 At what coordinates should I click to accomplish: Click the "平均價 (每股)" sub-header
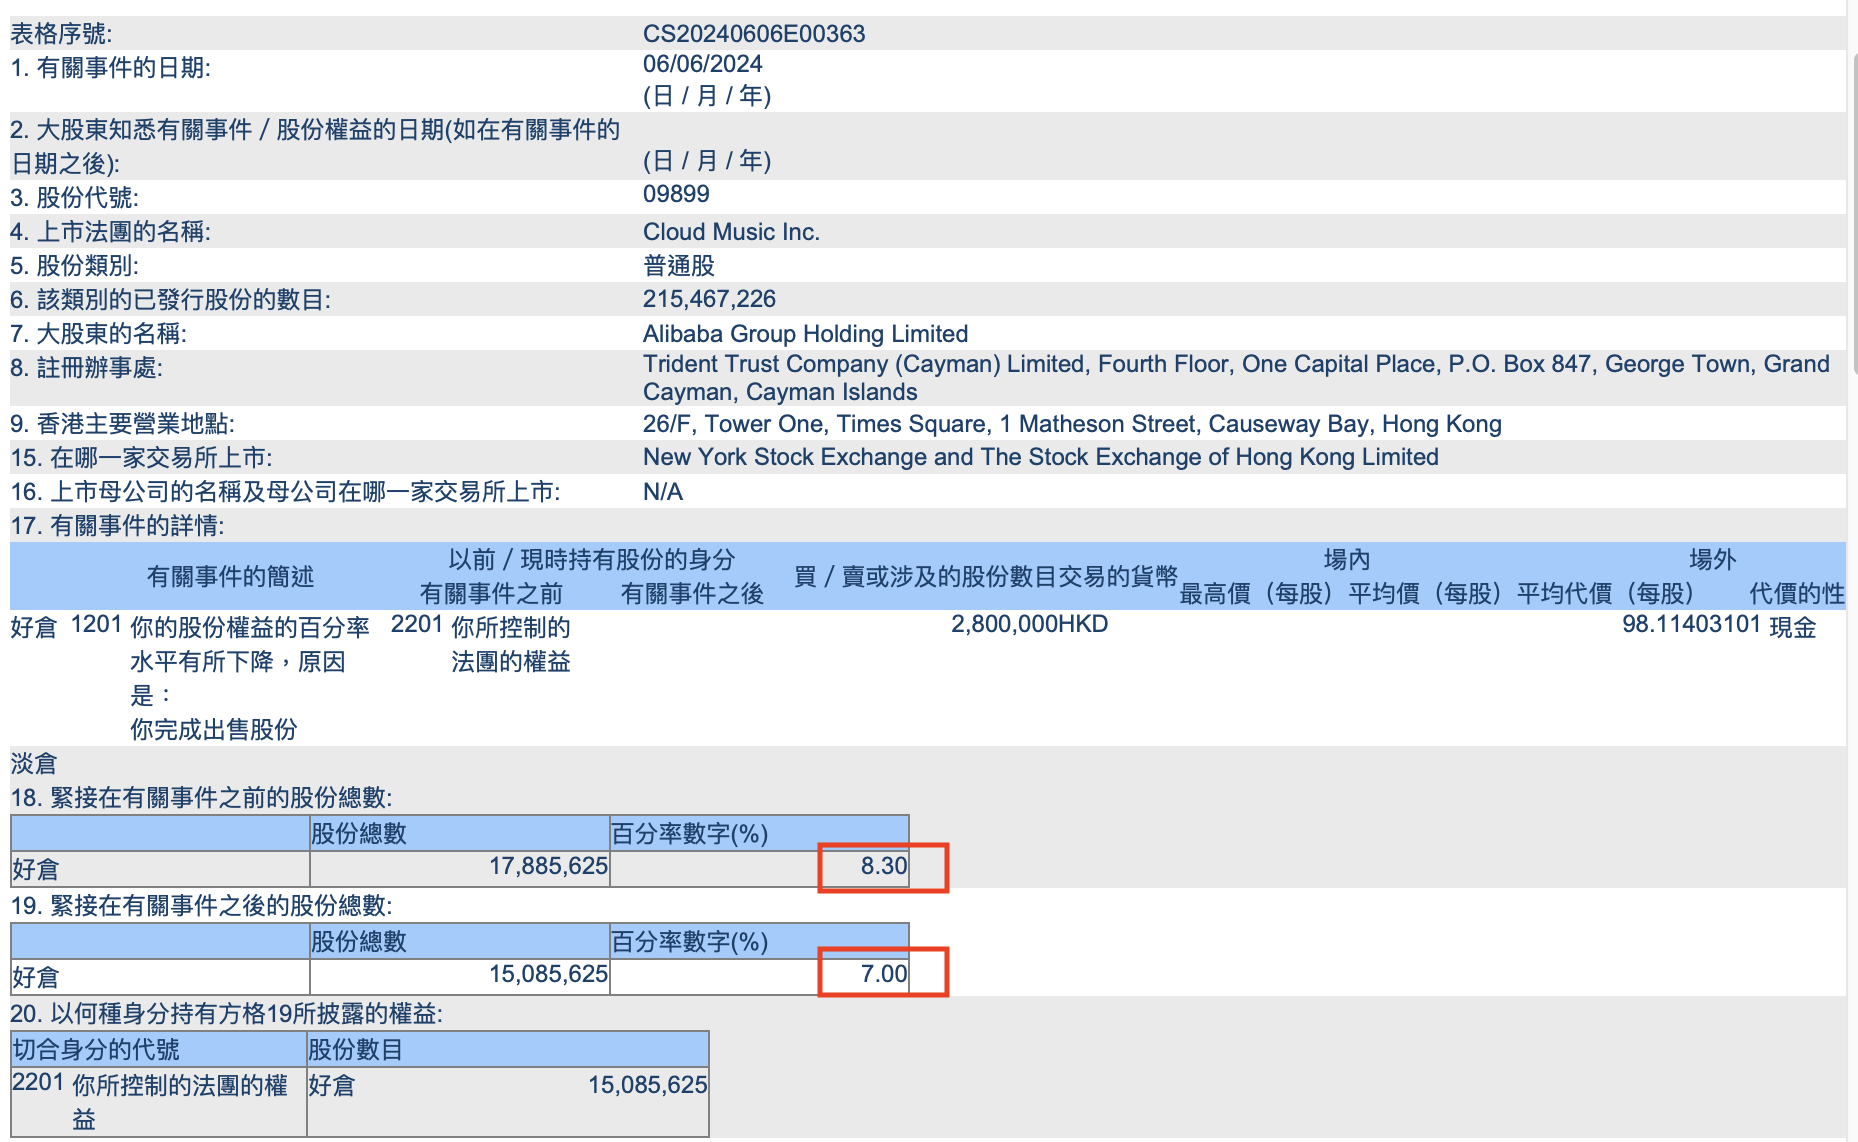[x=1425, y=594]
